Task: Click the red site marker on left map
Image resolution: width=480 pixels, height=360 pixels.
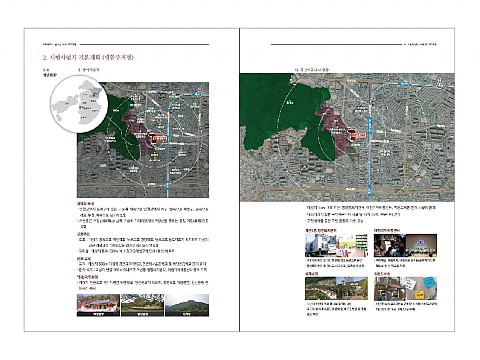Action: [159, 138]
